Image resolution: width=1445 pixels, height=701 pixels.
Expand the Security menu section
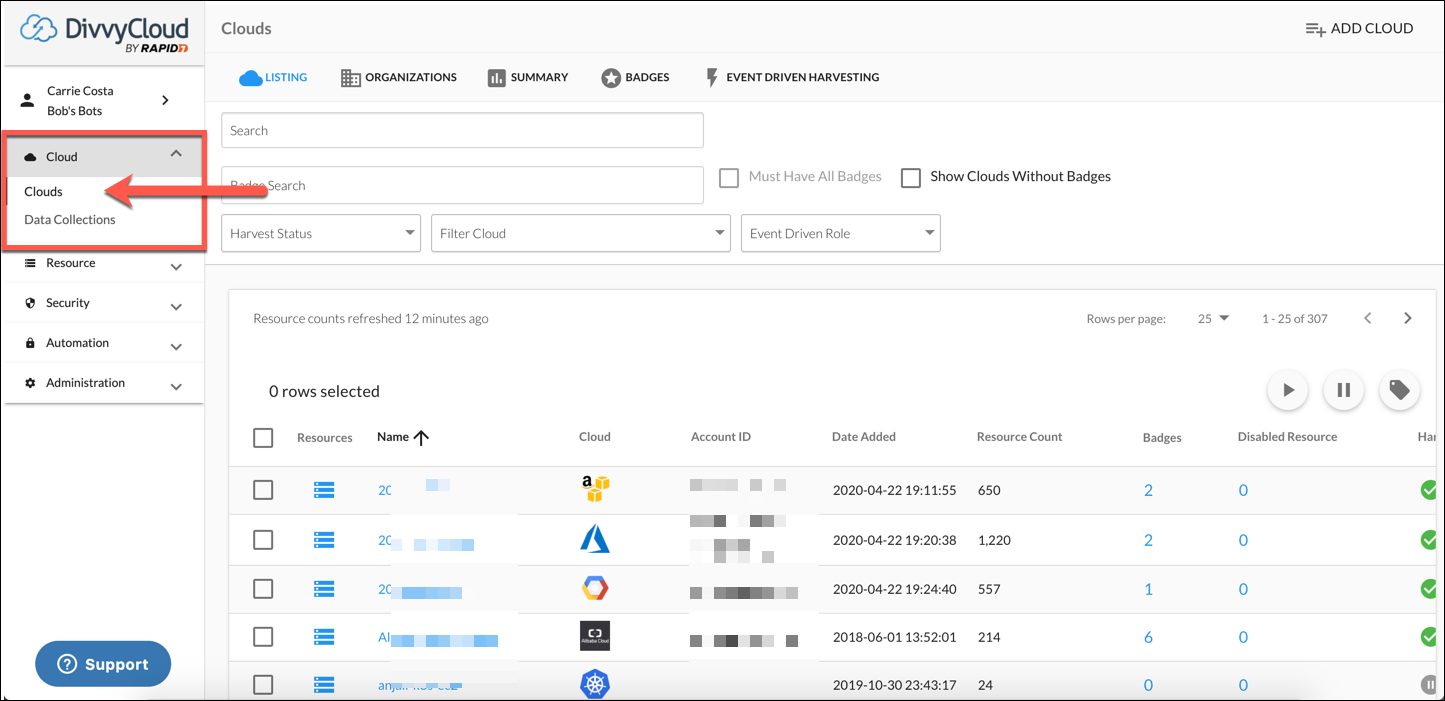coord(104,303)
